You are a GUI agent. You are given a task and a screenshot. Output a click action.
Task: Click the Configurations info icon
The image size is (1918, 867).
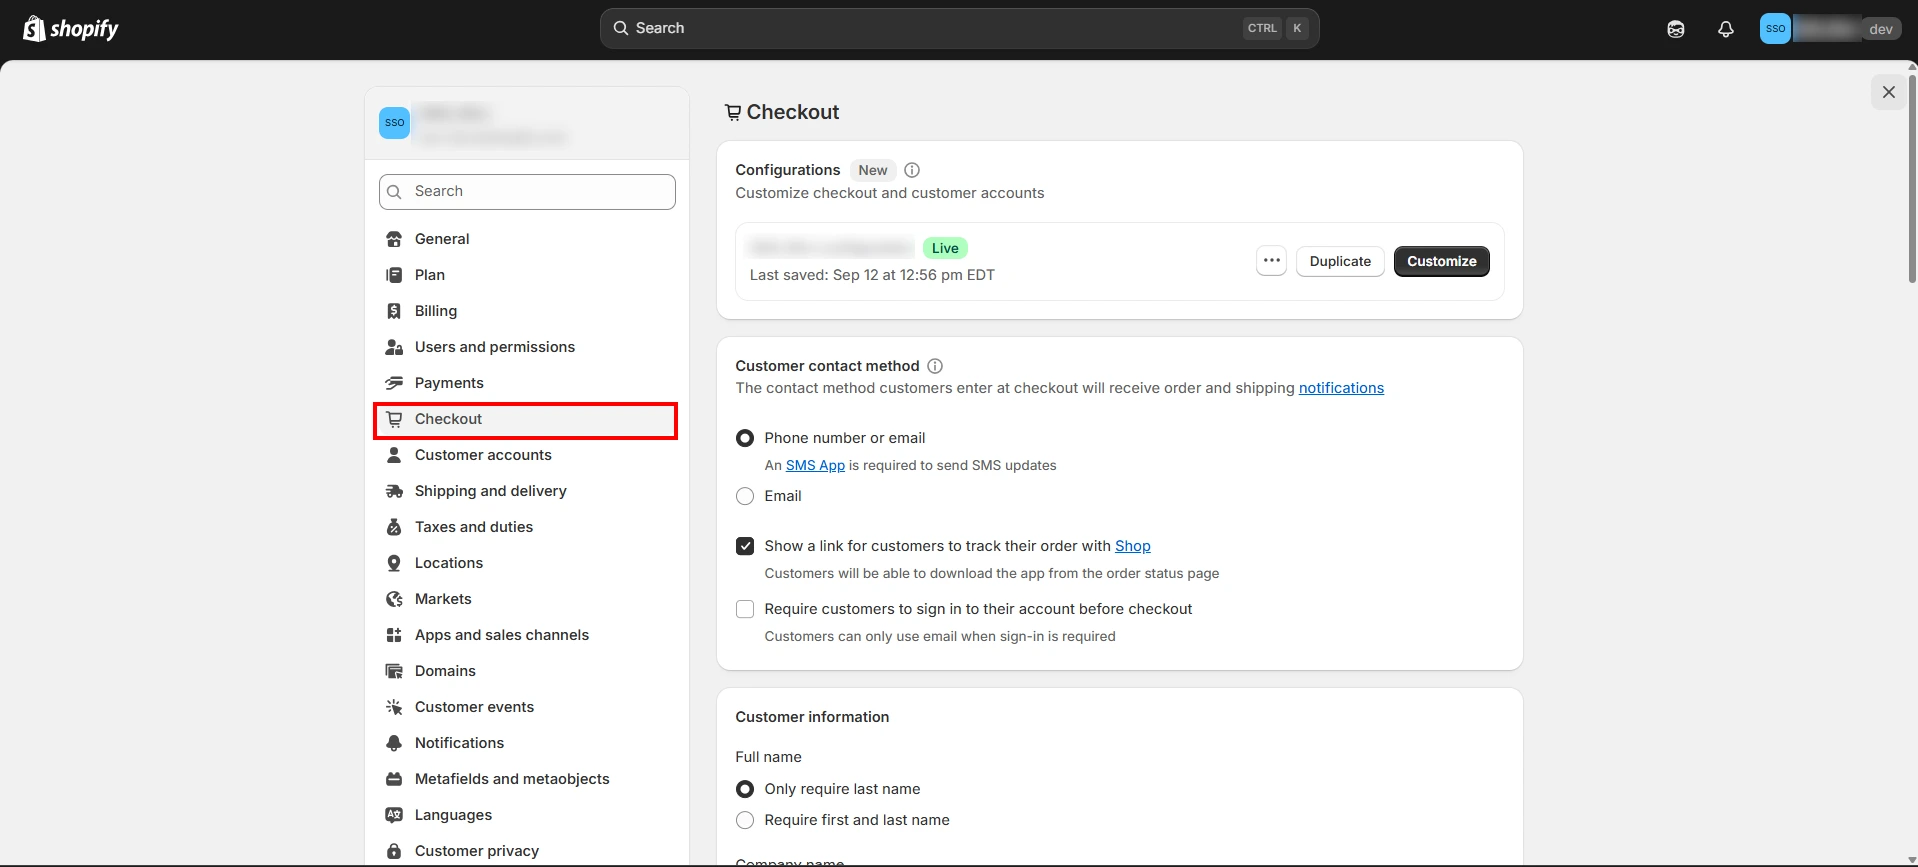tap(912, 170)
